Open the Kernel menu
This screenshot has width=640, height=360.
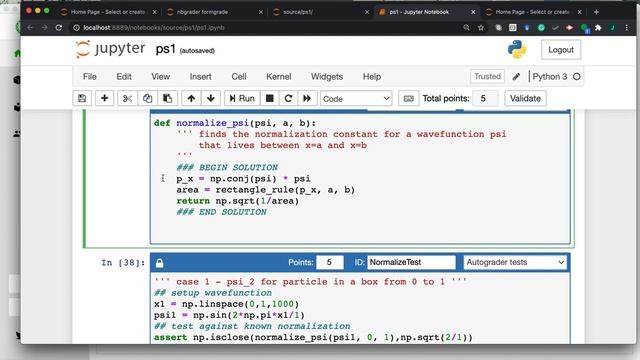point(278,76)
